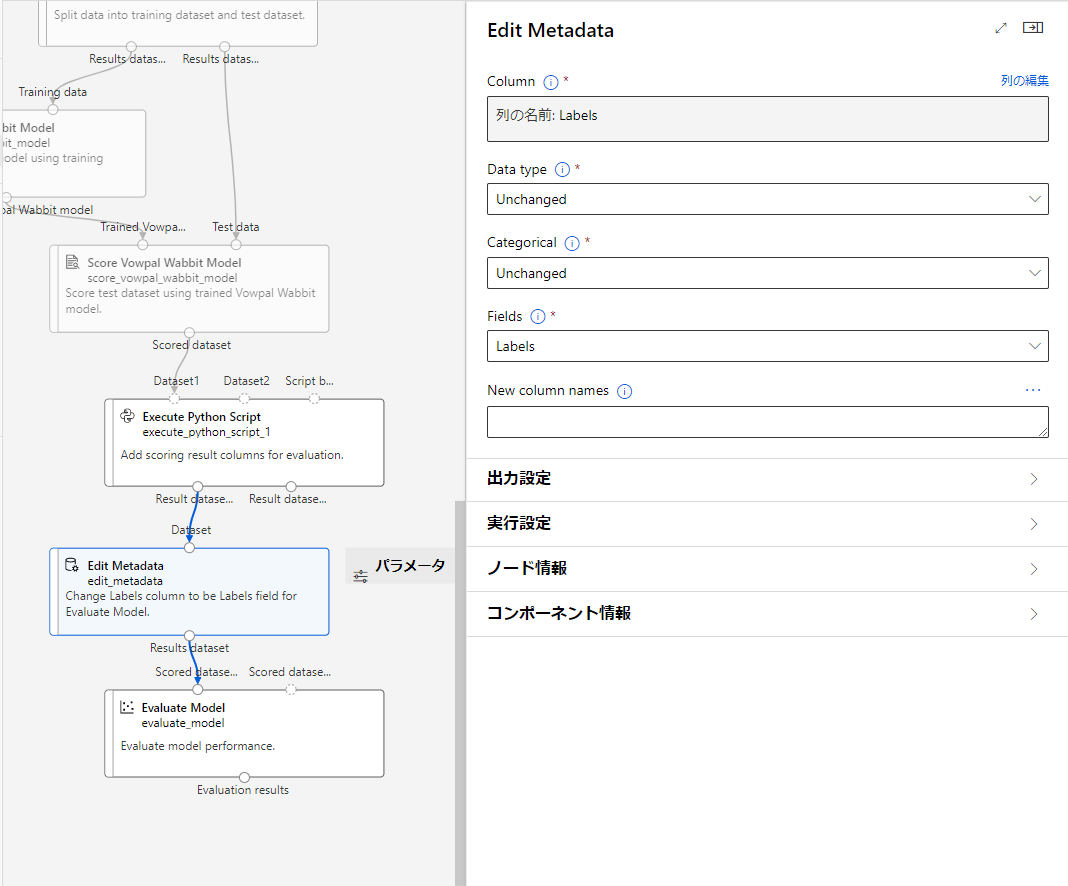
Task: Expand the 実行設定 section
Action: [768, 524]
